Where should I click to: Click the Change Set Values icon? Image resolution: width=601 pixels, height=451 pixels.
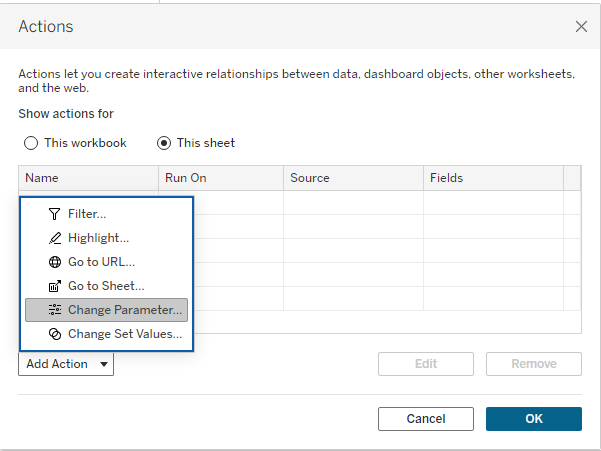tap(55, 334)
